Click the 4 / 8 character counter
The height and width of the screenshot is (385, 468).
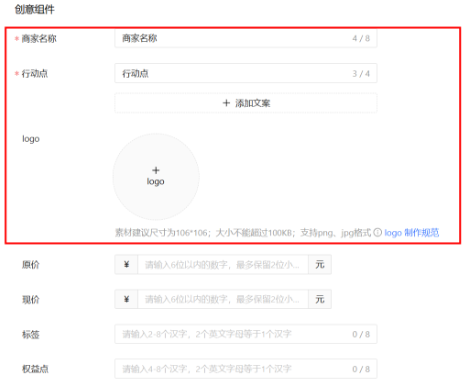click(x=361, y=38)
